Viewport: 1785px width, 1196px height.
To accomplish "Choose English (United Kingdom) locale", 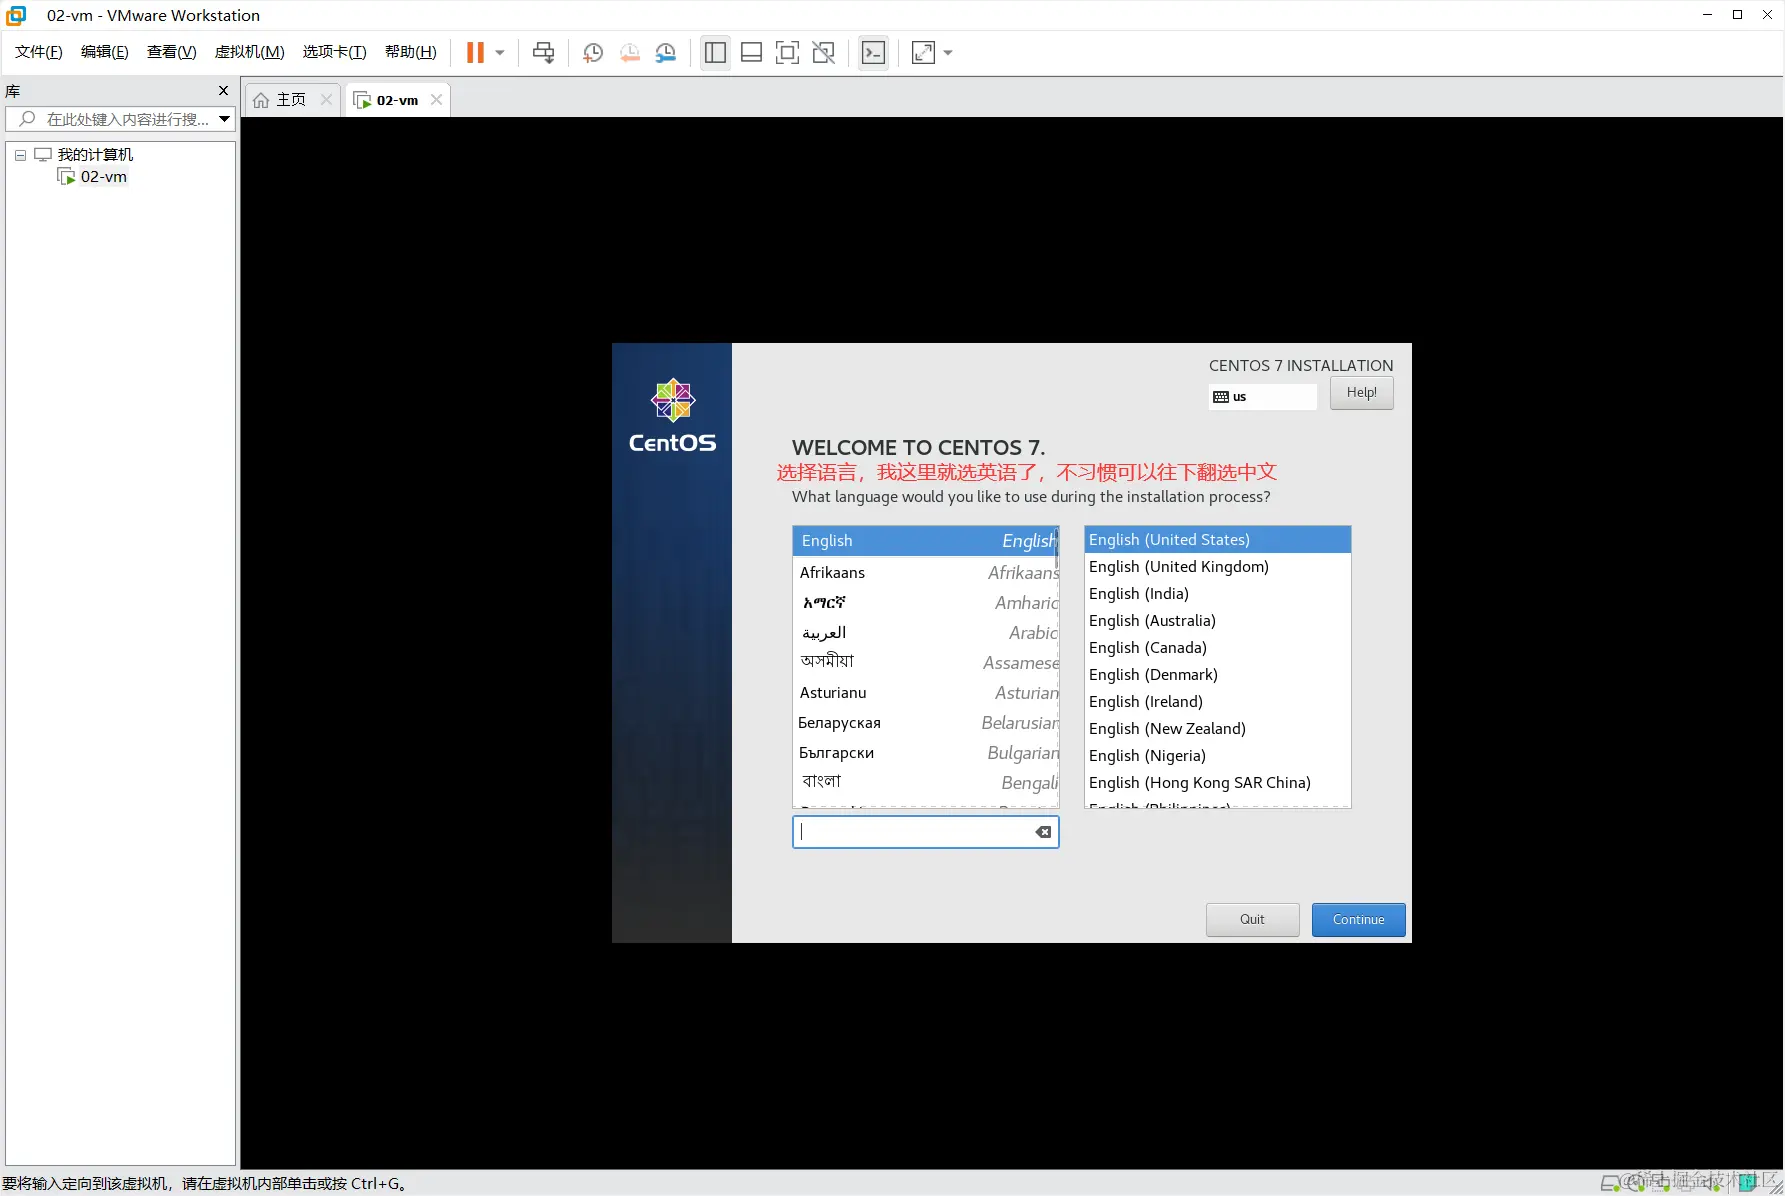I will [x=1218, y=567].
